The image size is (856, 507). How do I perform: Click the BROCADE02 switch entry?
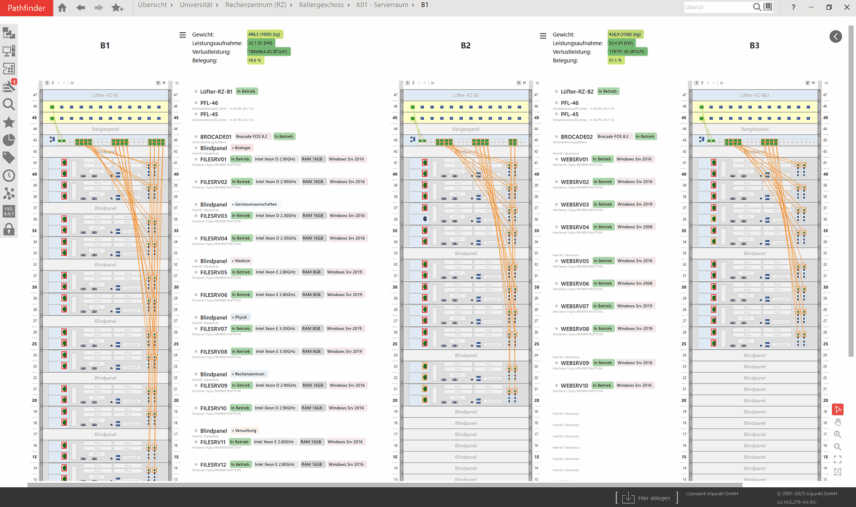coord(576,136)
